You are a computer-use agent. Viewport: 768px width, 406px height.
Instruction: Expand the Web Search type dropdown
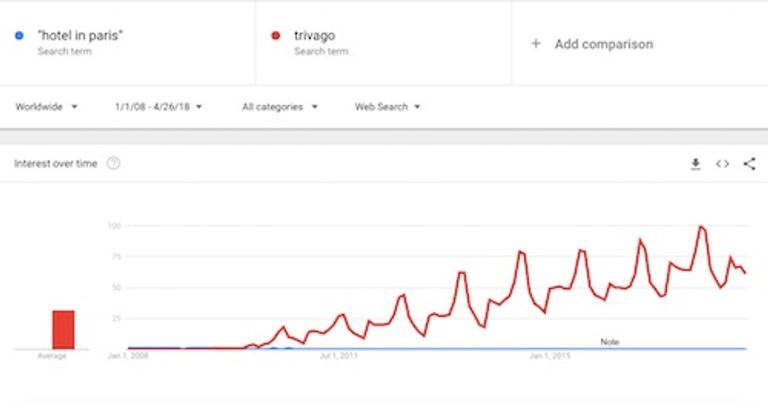pos(387,107)
